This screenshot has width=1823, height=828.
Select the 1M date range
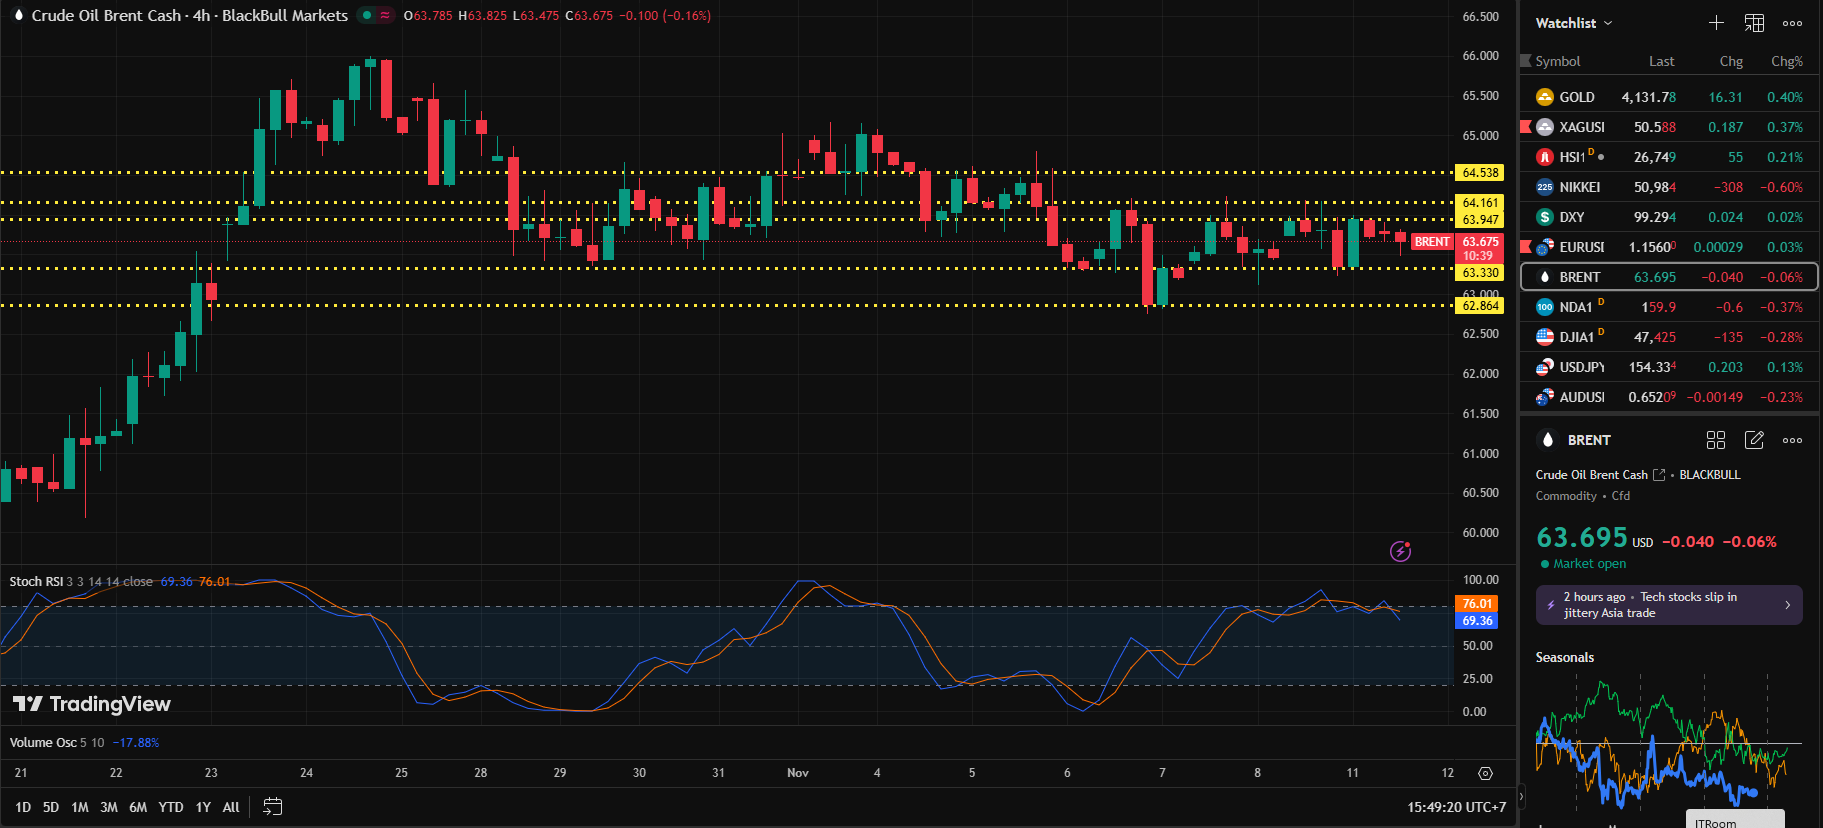80,807
